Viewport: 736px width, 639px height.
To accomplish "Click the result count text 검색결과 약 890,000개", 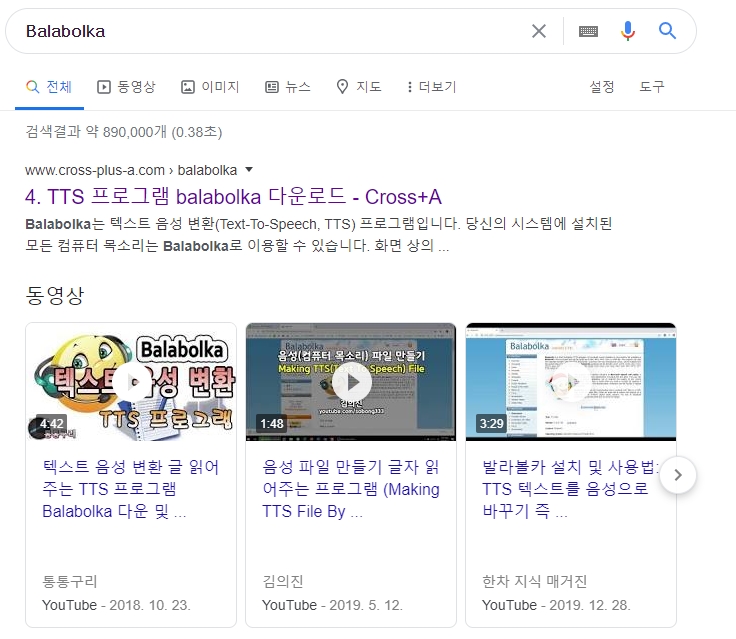I will point(123,132).
